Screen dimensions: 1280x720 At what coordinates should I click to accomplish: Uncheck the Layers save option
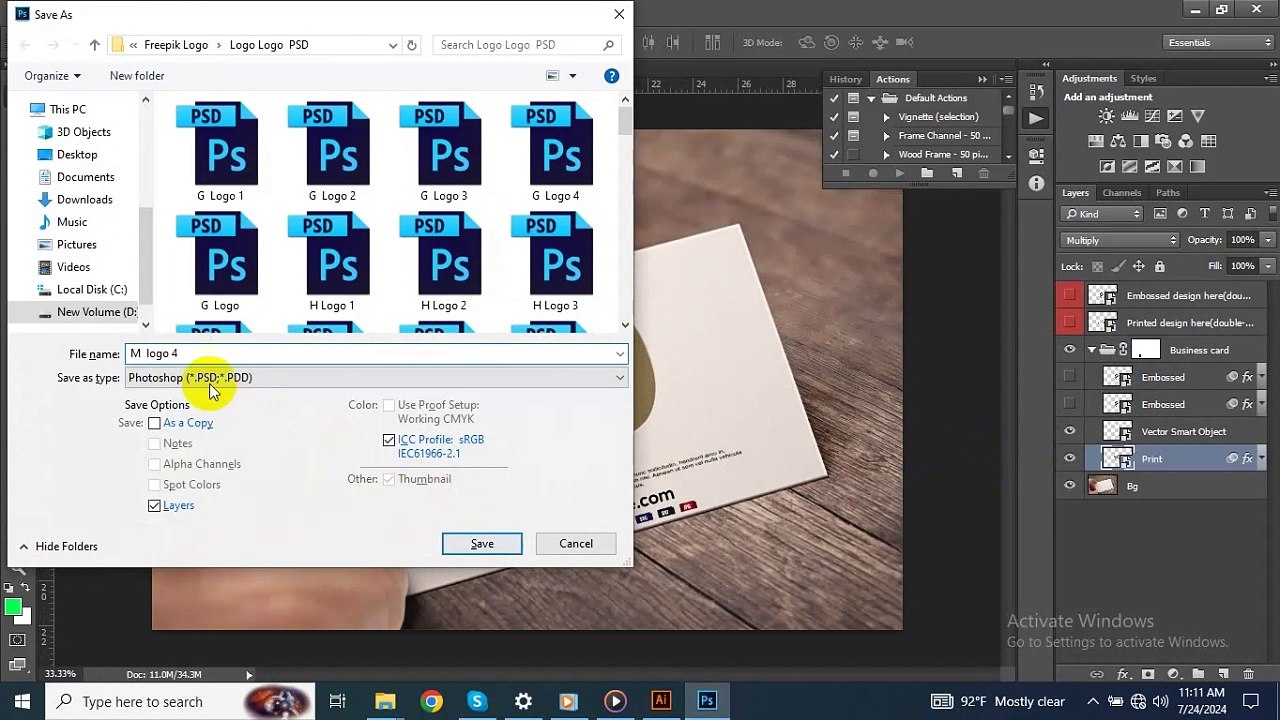pyautogui.click(x=154, y=506)
